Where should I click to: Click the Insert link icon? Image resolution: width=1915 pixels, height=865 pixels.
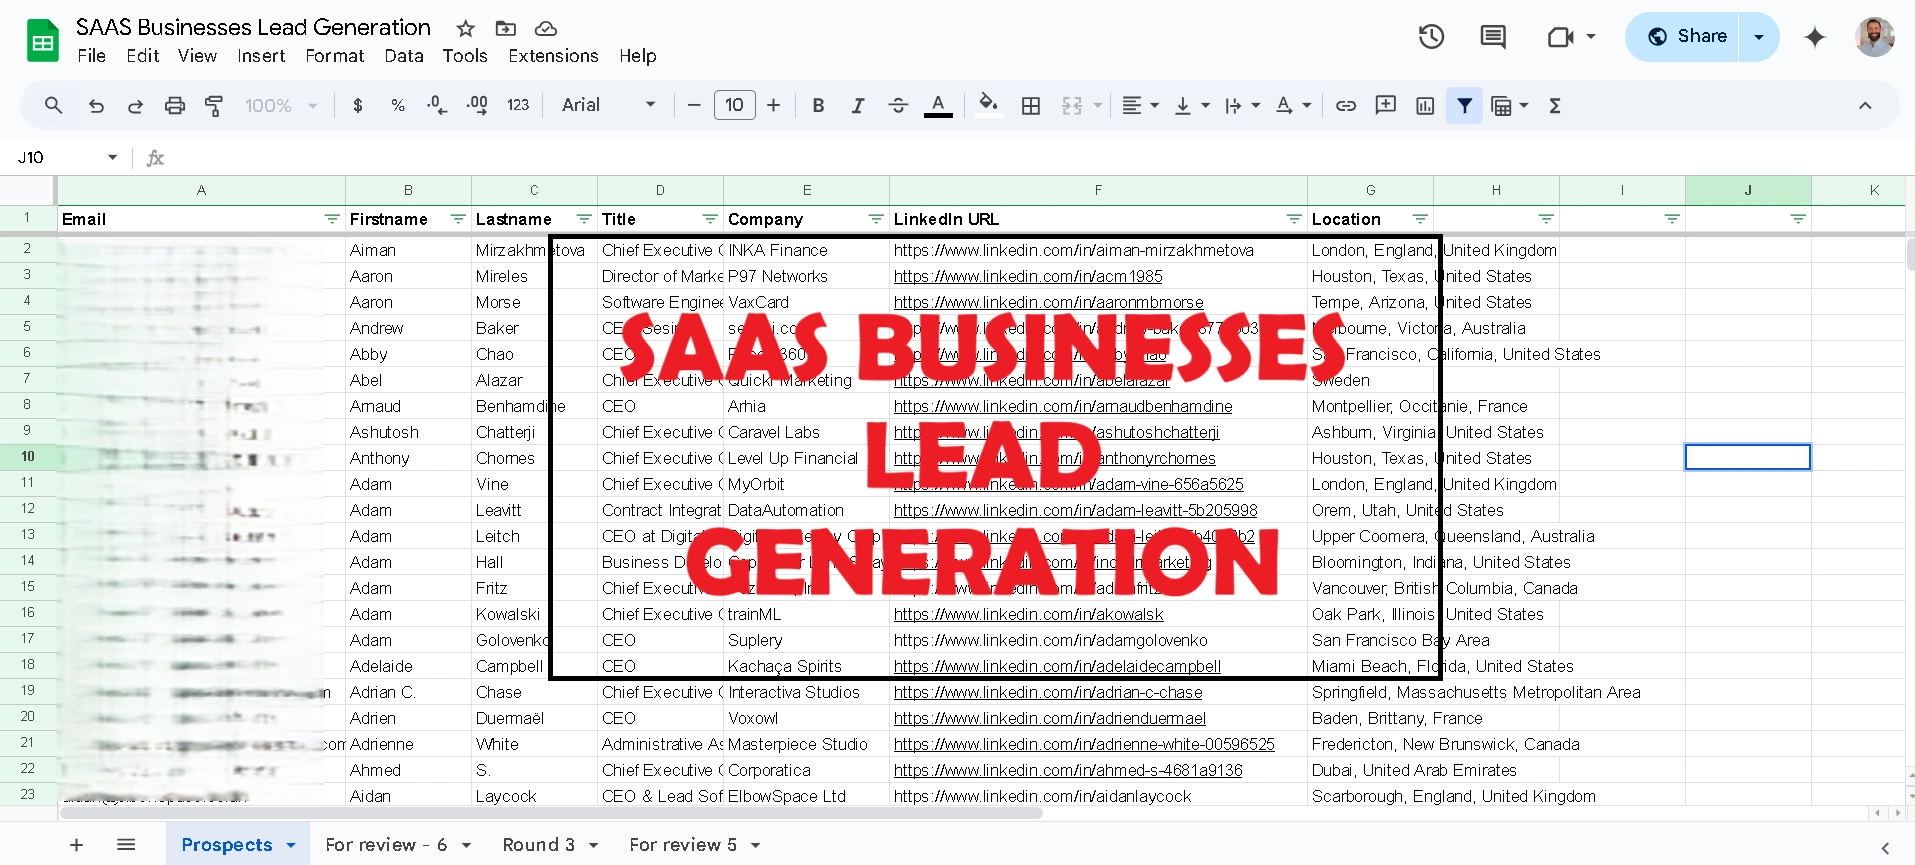[x=1346, y=106]
